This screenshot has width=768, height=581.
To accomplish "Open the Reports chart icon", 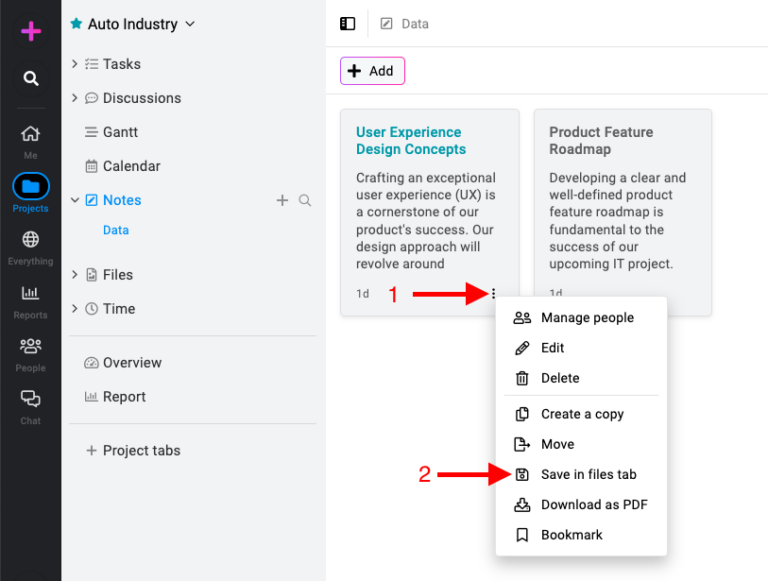I will click(x=31, y=294).
